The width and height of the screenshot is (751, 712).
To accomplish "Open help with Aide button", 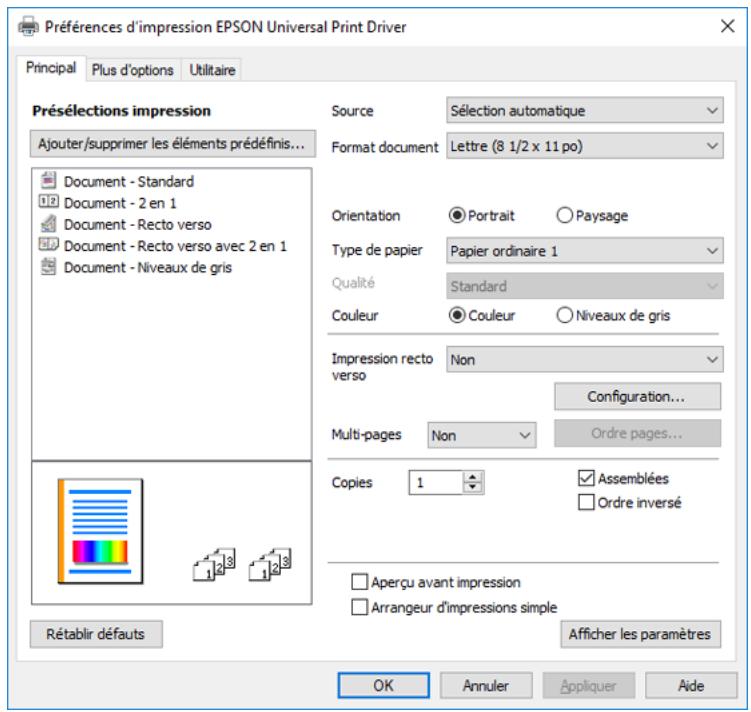I will point(691,685).
